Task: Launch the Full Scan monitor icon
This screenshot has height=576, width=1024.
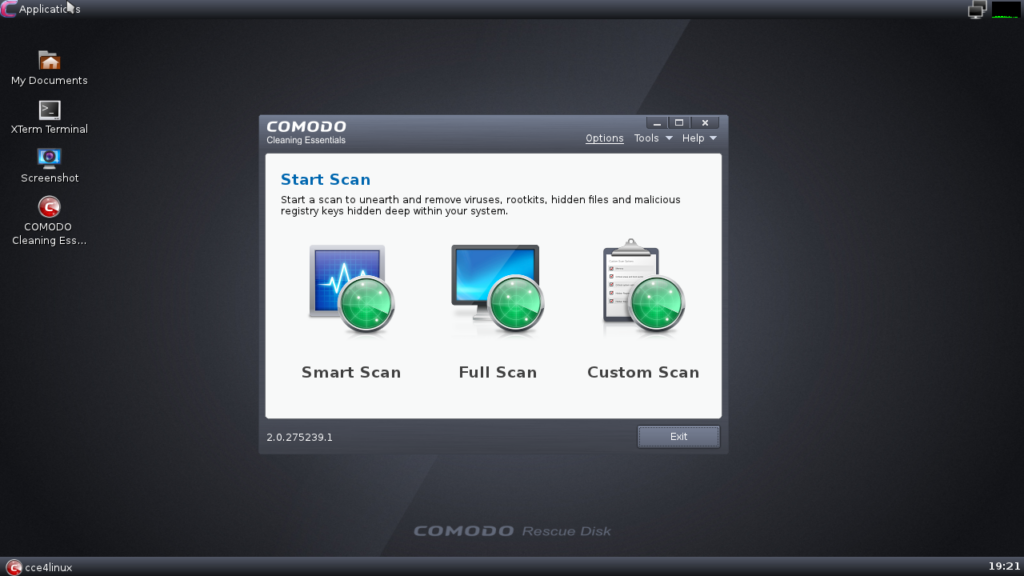Action: [498, 287]
